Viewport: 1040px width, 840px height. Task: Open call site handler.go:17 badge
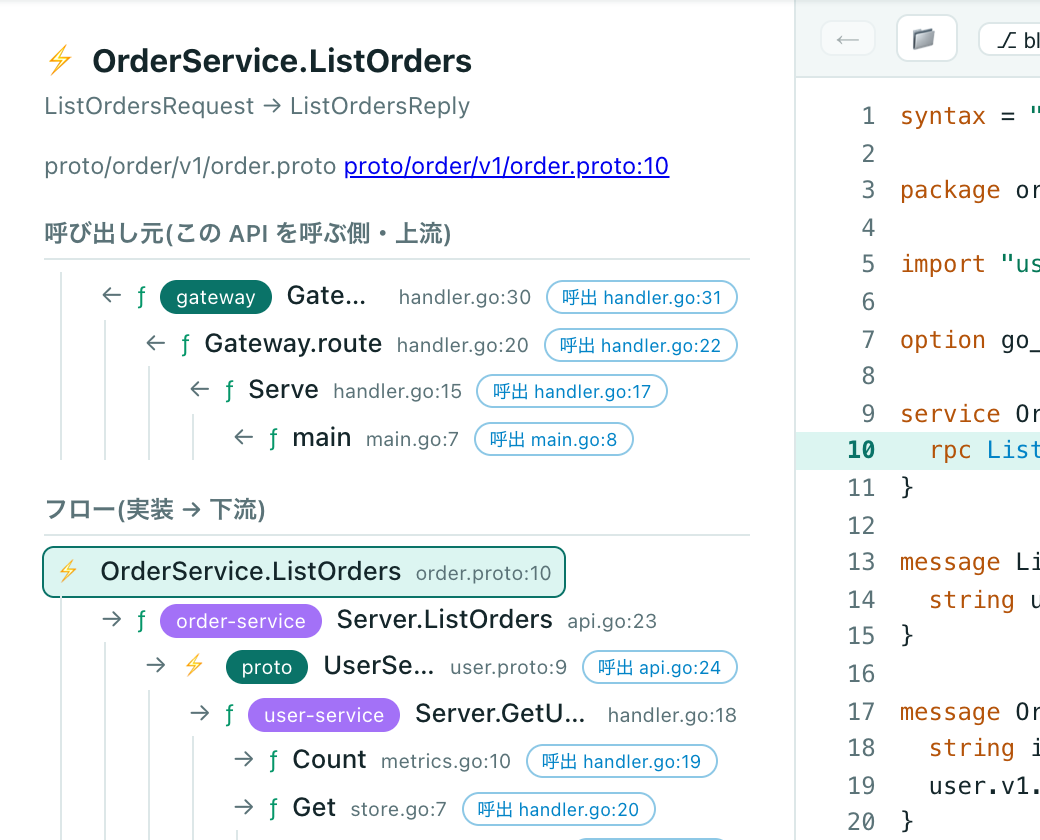572,391
